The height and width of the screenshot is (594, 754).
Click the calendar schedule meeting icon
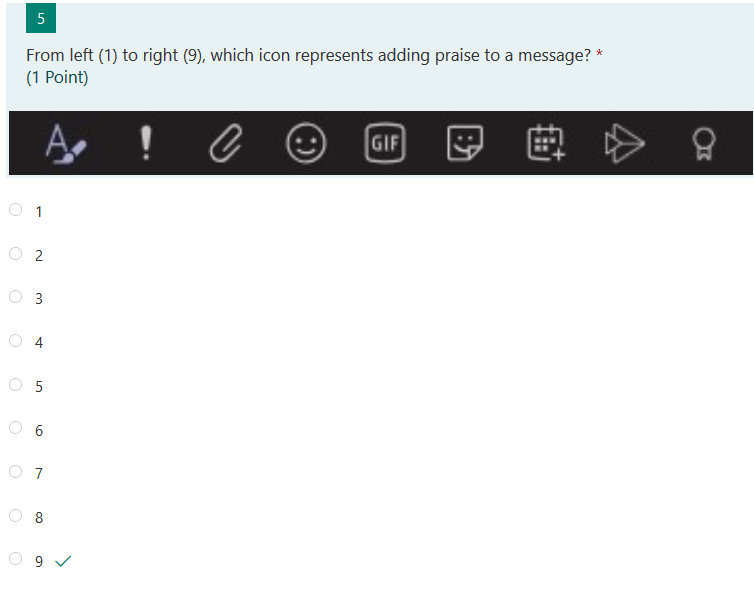[546, 142]
